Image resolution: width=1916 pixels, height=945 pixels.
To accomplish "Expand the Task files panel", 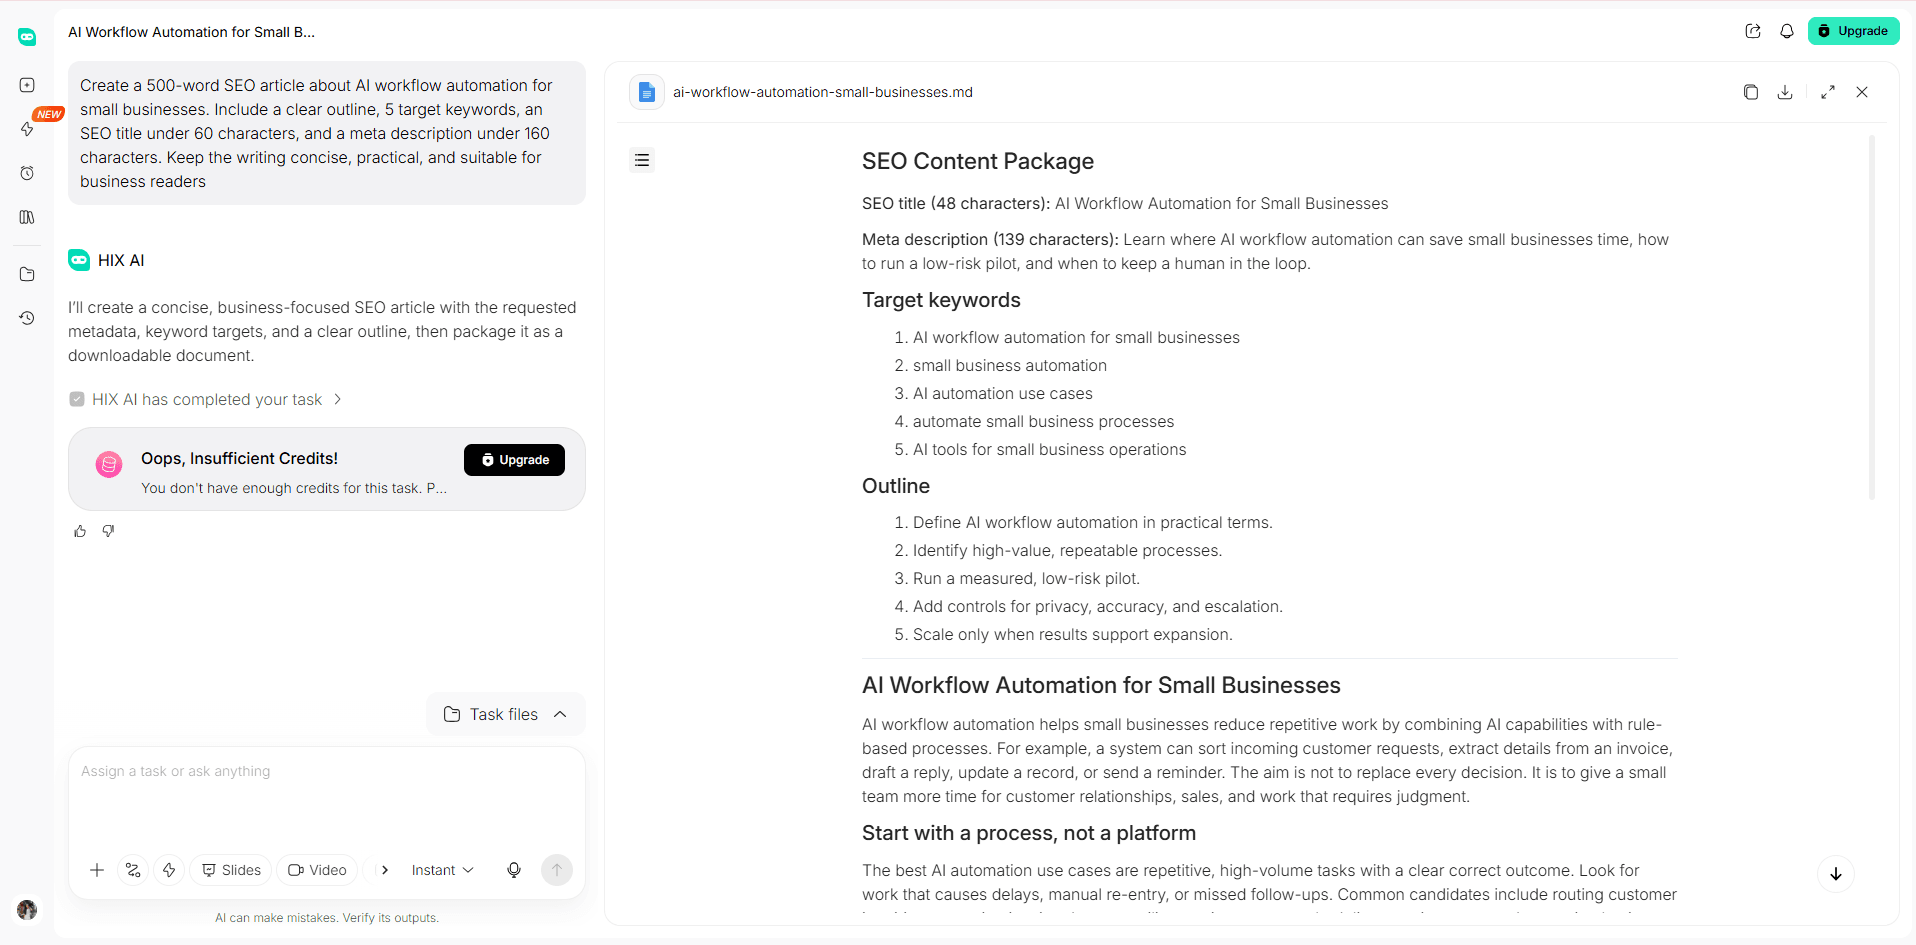I will pyautogui.click(x=505, y=714).
